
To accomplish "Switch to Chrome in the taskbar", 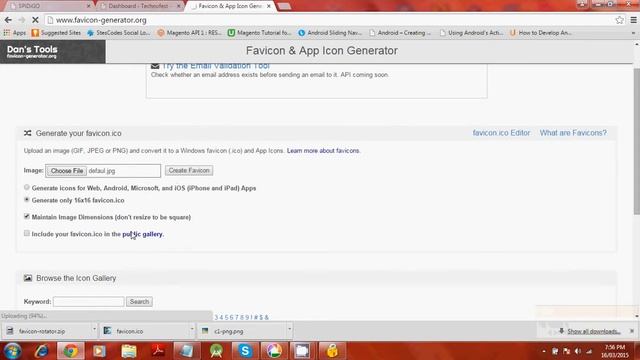I will click(71, 351).
